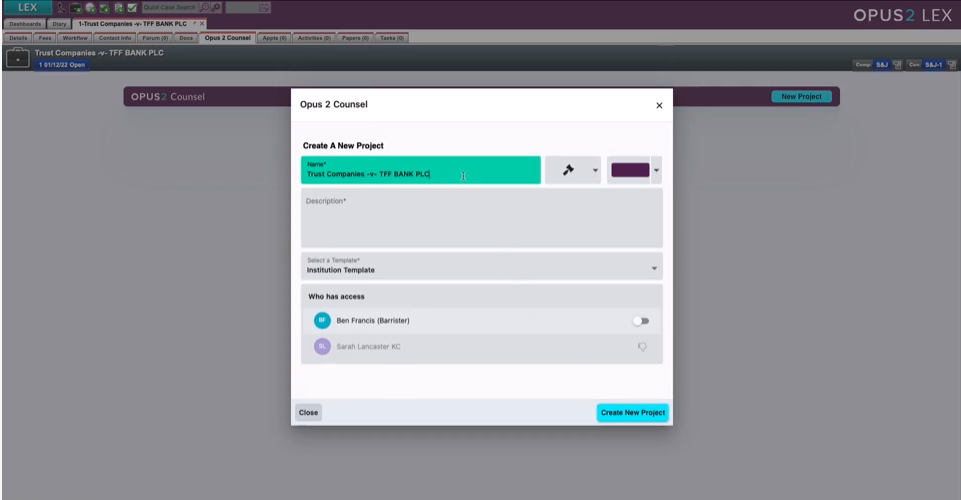The height and width of the screenshot is (500, 961).
Task: Click Sarah Lancaster SL avatar
Action: click(x=322, y=346)
